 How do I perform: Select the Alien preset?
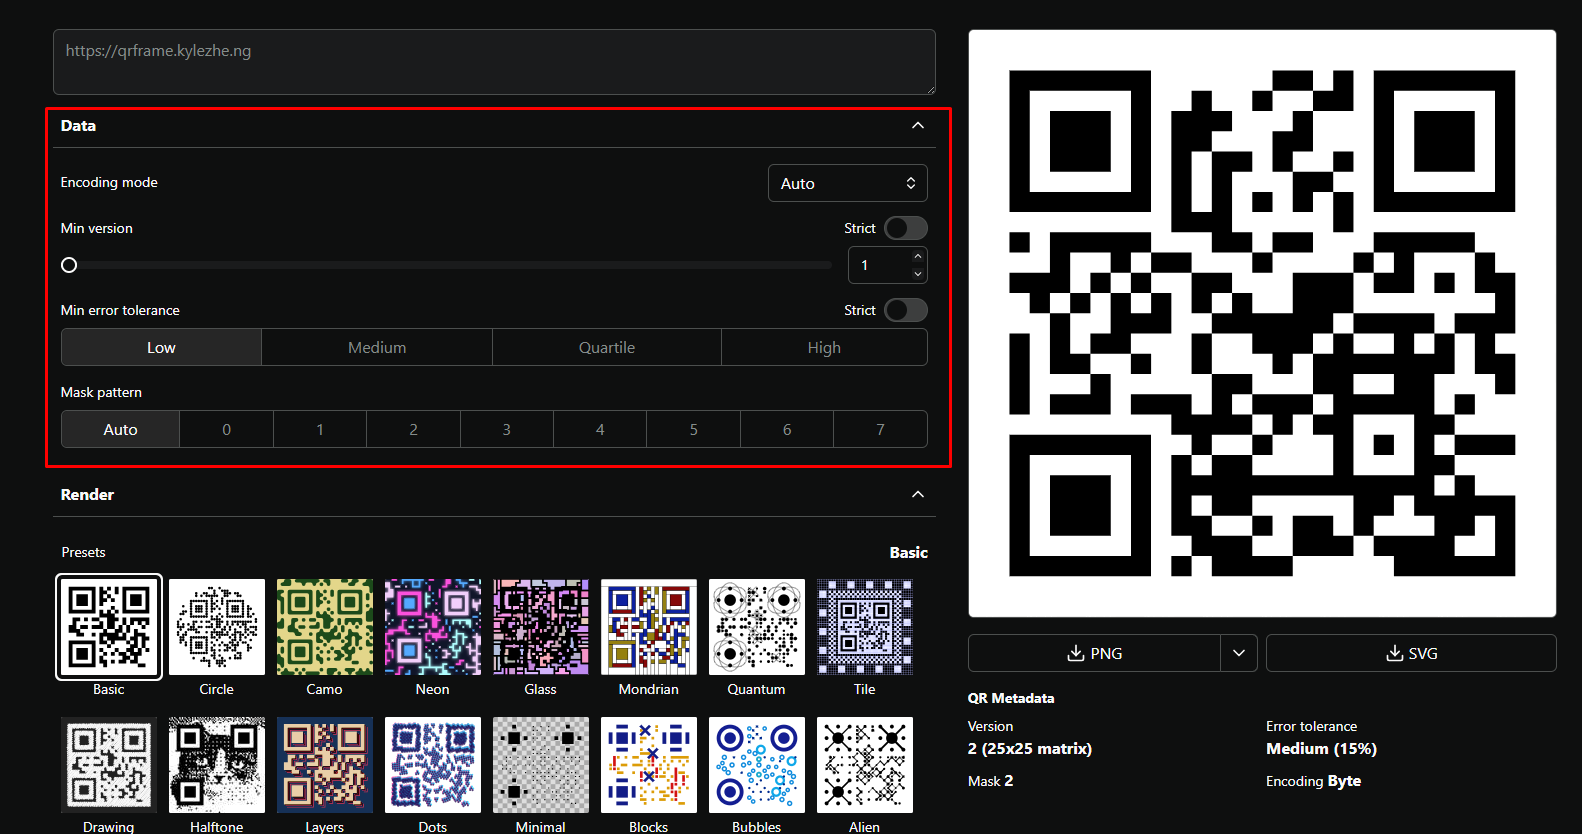865,765
